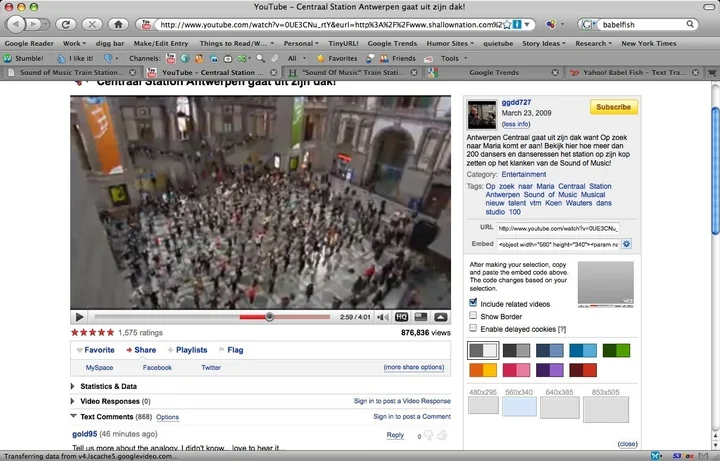Viewport: 720px width, 461px height.
Task: Share video via Facebook link
Action: (x=157, y=367)
